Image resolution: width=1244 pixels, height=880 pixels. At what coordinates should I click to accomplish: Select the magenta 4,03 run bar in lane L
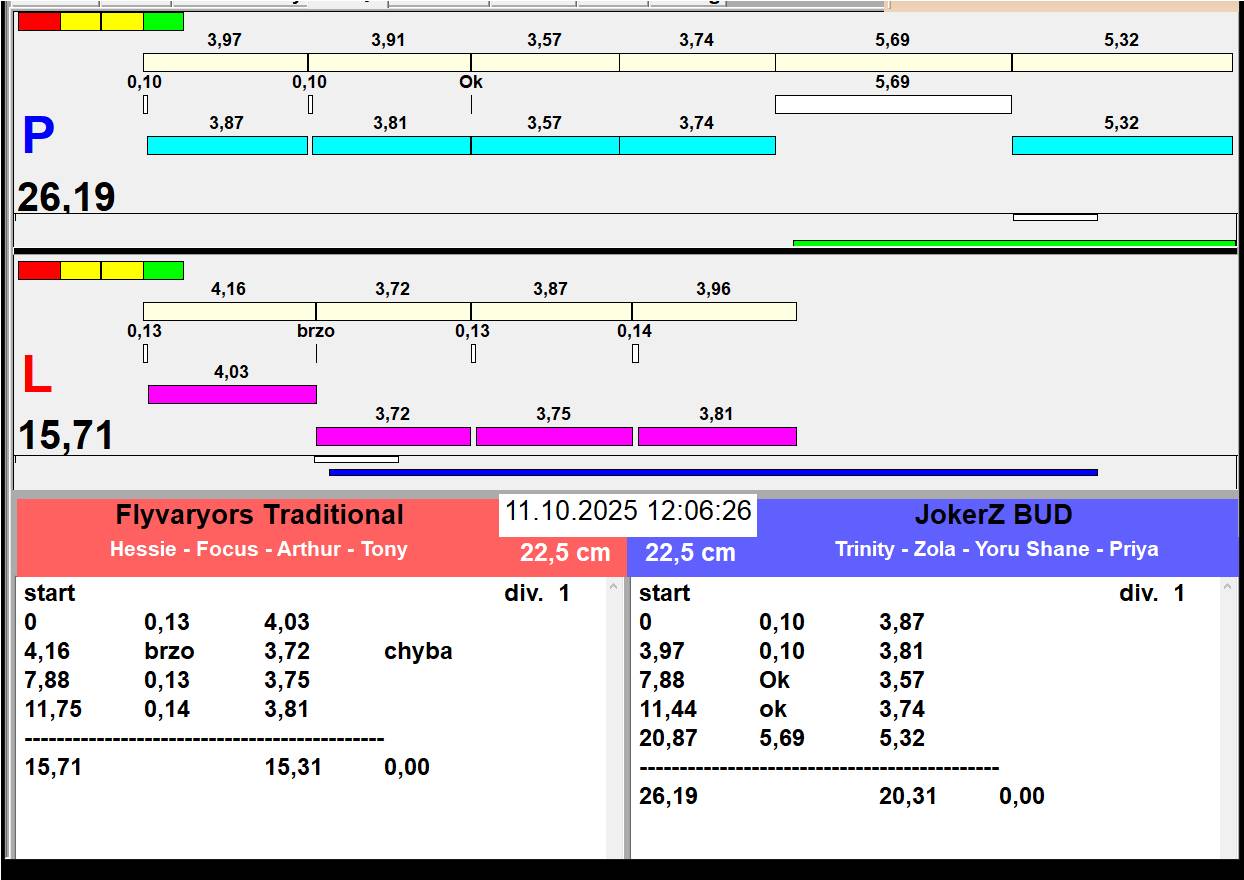point(232,394)
